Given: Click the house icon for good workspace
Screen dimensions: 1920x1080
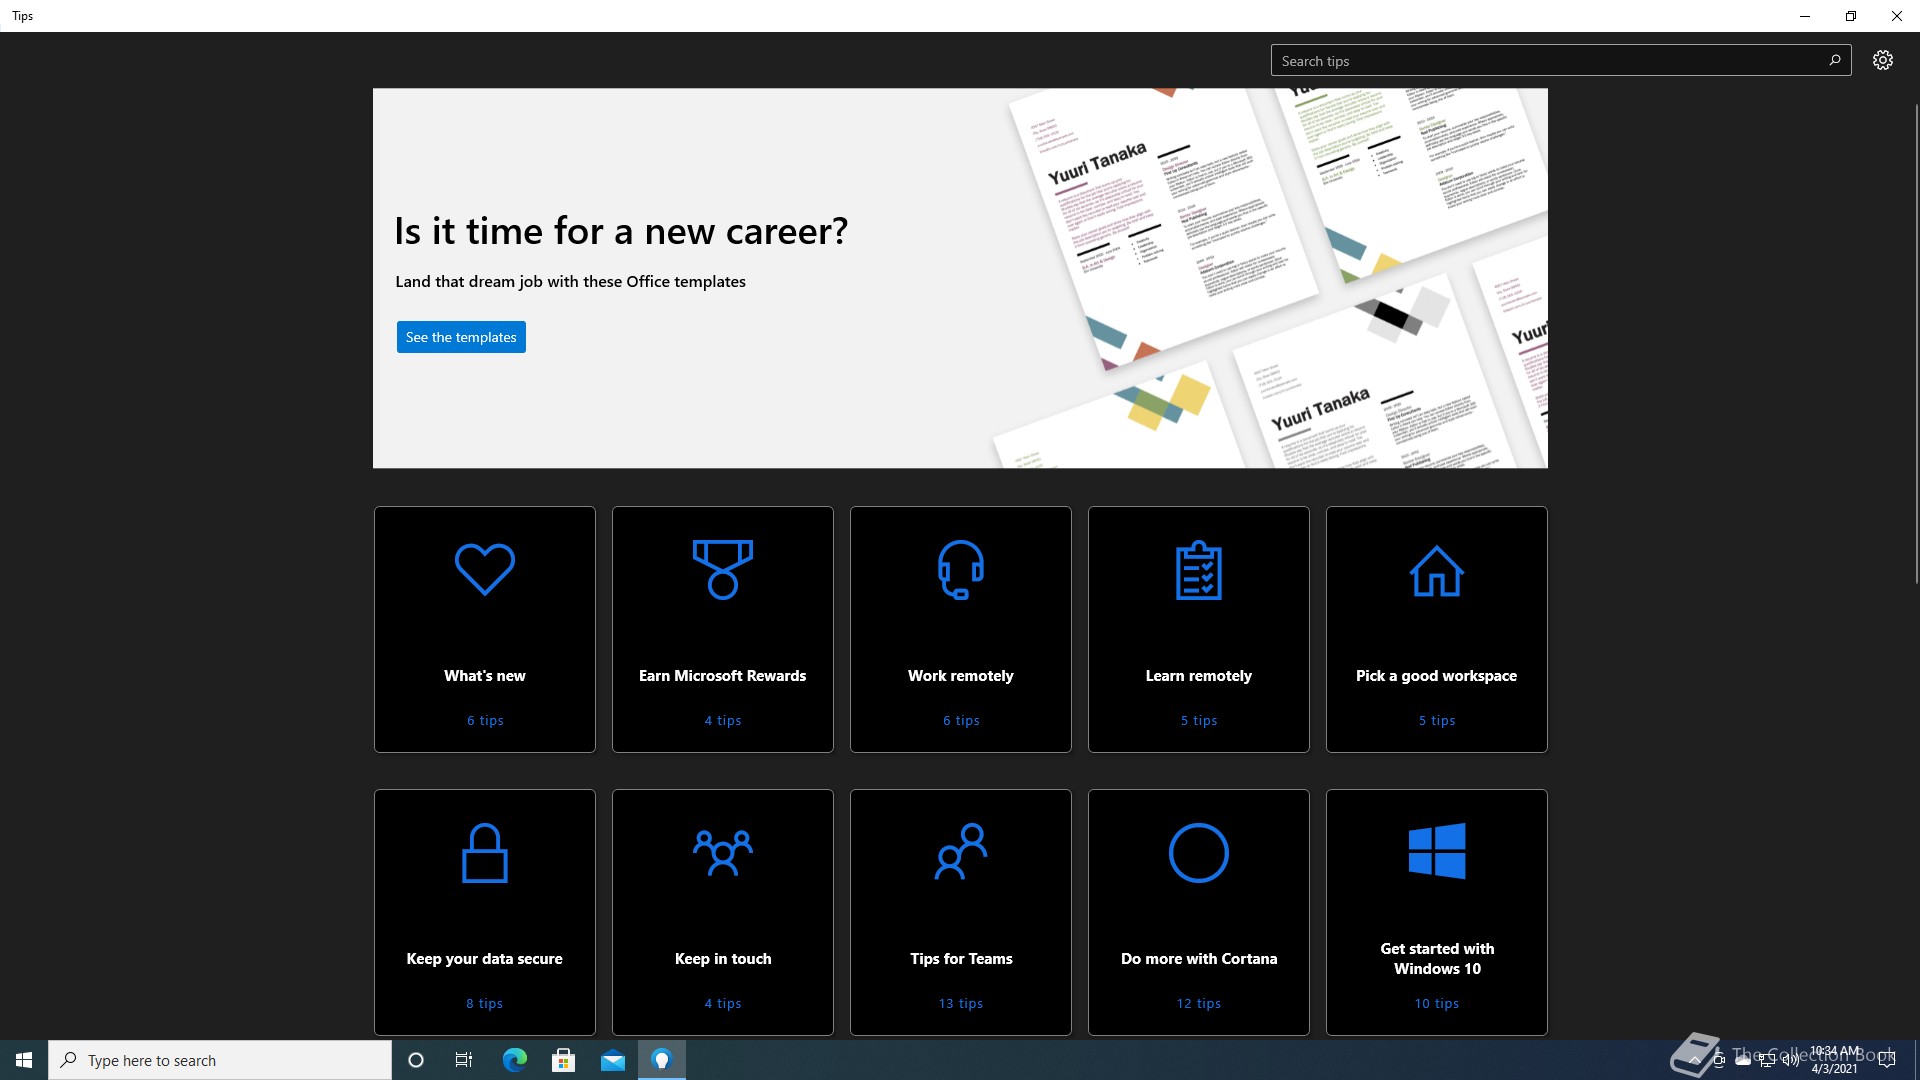Looking at the screenshot, I should point(1436,571).
